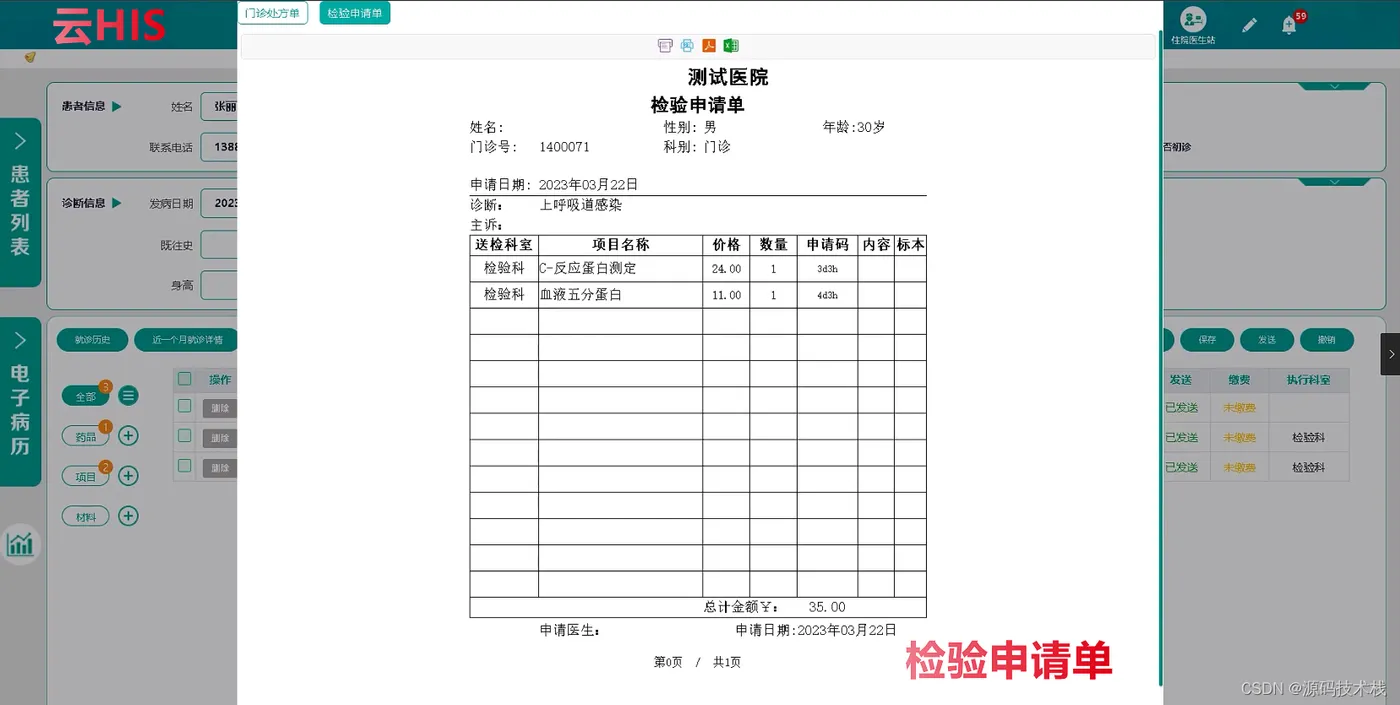Expand the 患者列表 side panel

[20, 202]
